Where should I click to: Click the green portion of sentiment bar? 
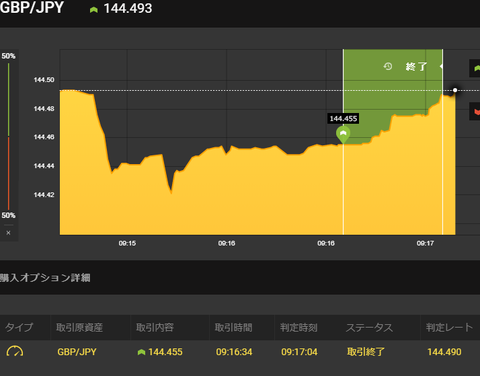(x=8, y=99)
